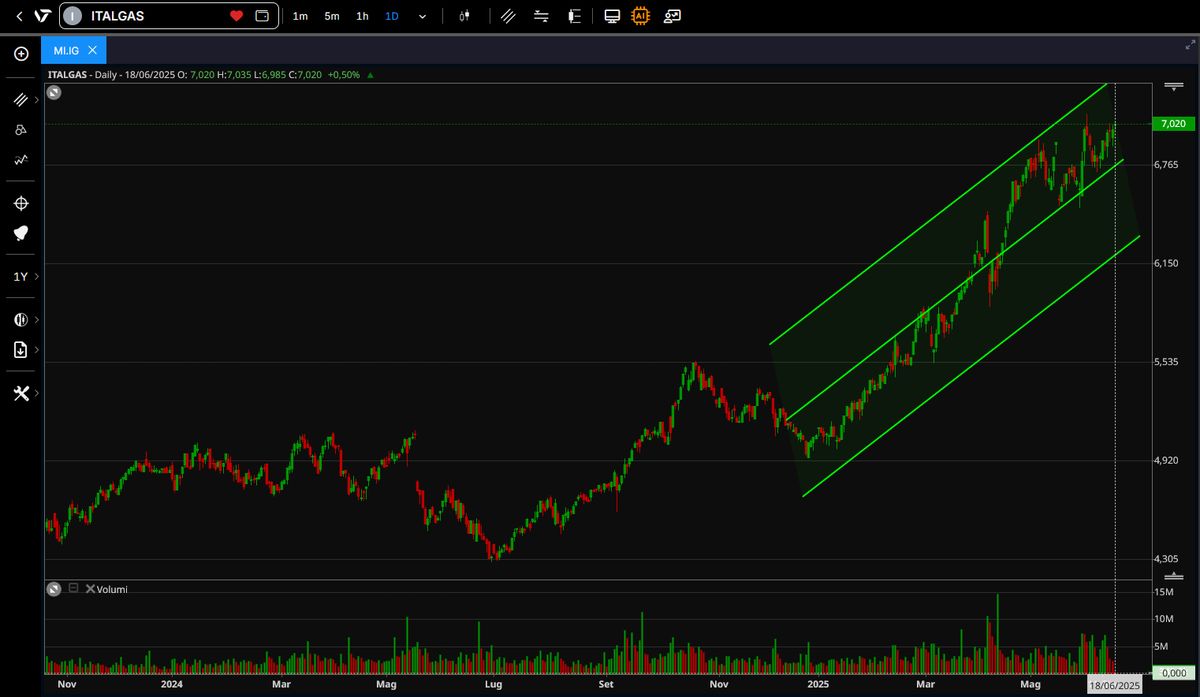Click the platform logo next to the back arrow
This screenshot has width=1200, height=697.
tap(42, 16)
